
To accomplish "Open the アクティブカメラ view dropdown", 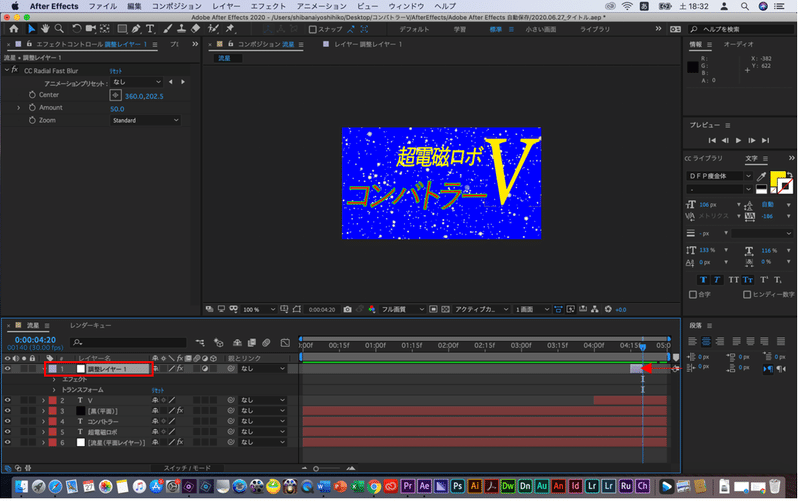I will coord(481,310).
